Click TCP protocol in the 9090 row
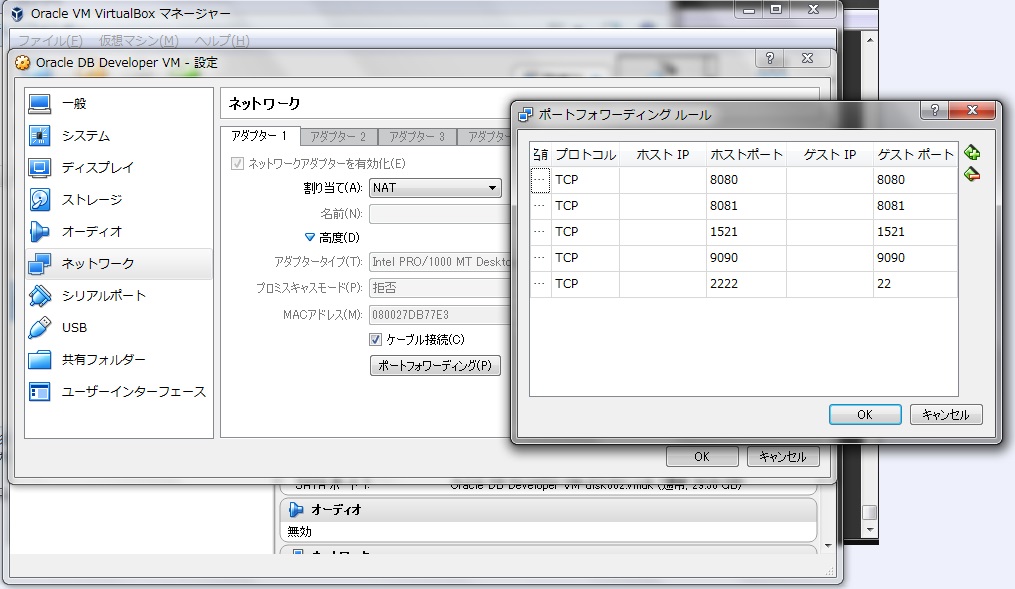Screen dimensions: 1015x589 585,258
